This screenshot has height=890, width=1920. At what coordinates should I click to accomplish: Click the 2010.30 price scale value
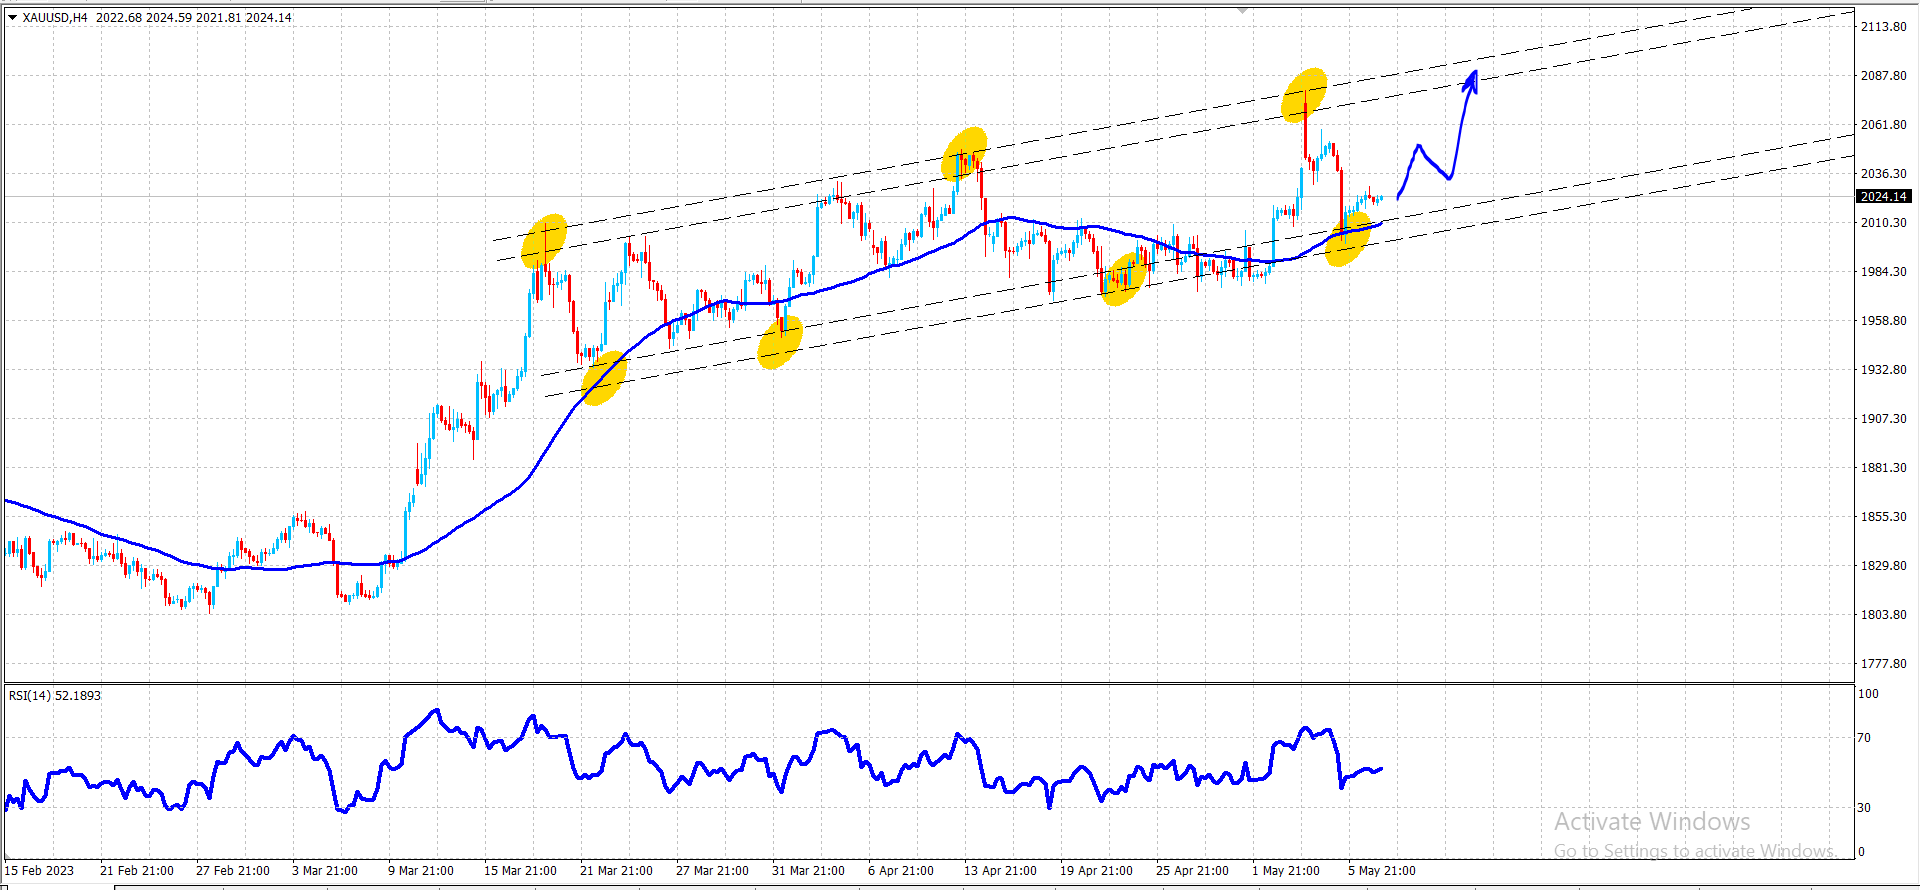[x=1884, y=223]
